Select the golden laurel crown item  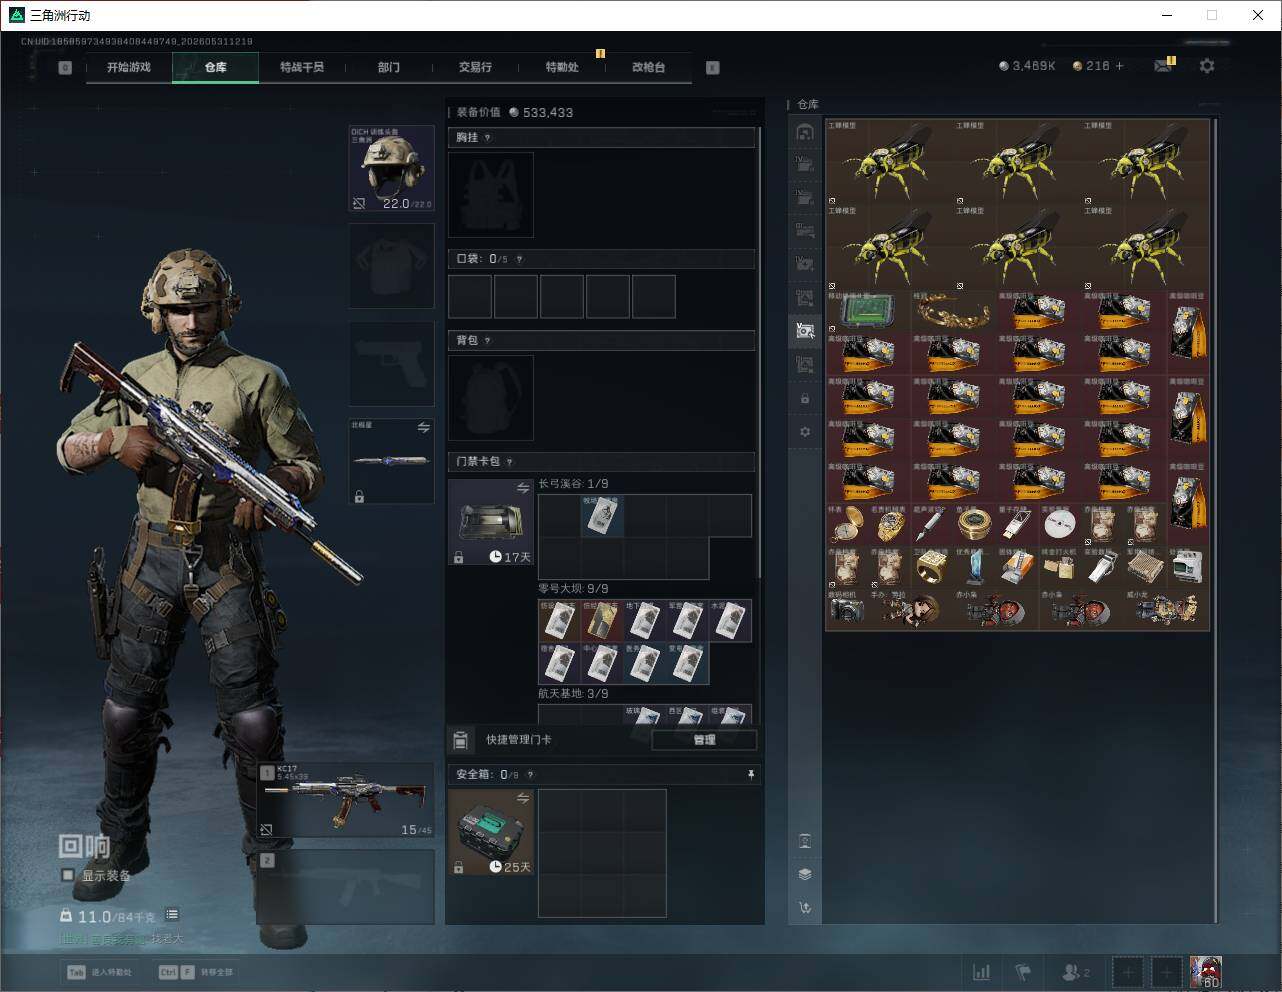coord(953,311)
